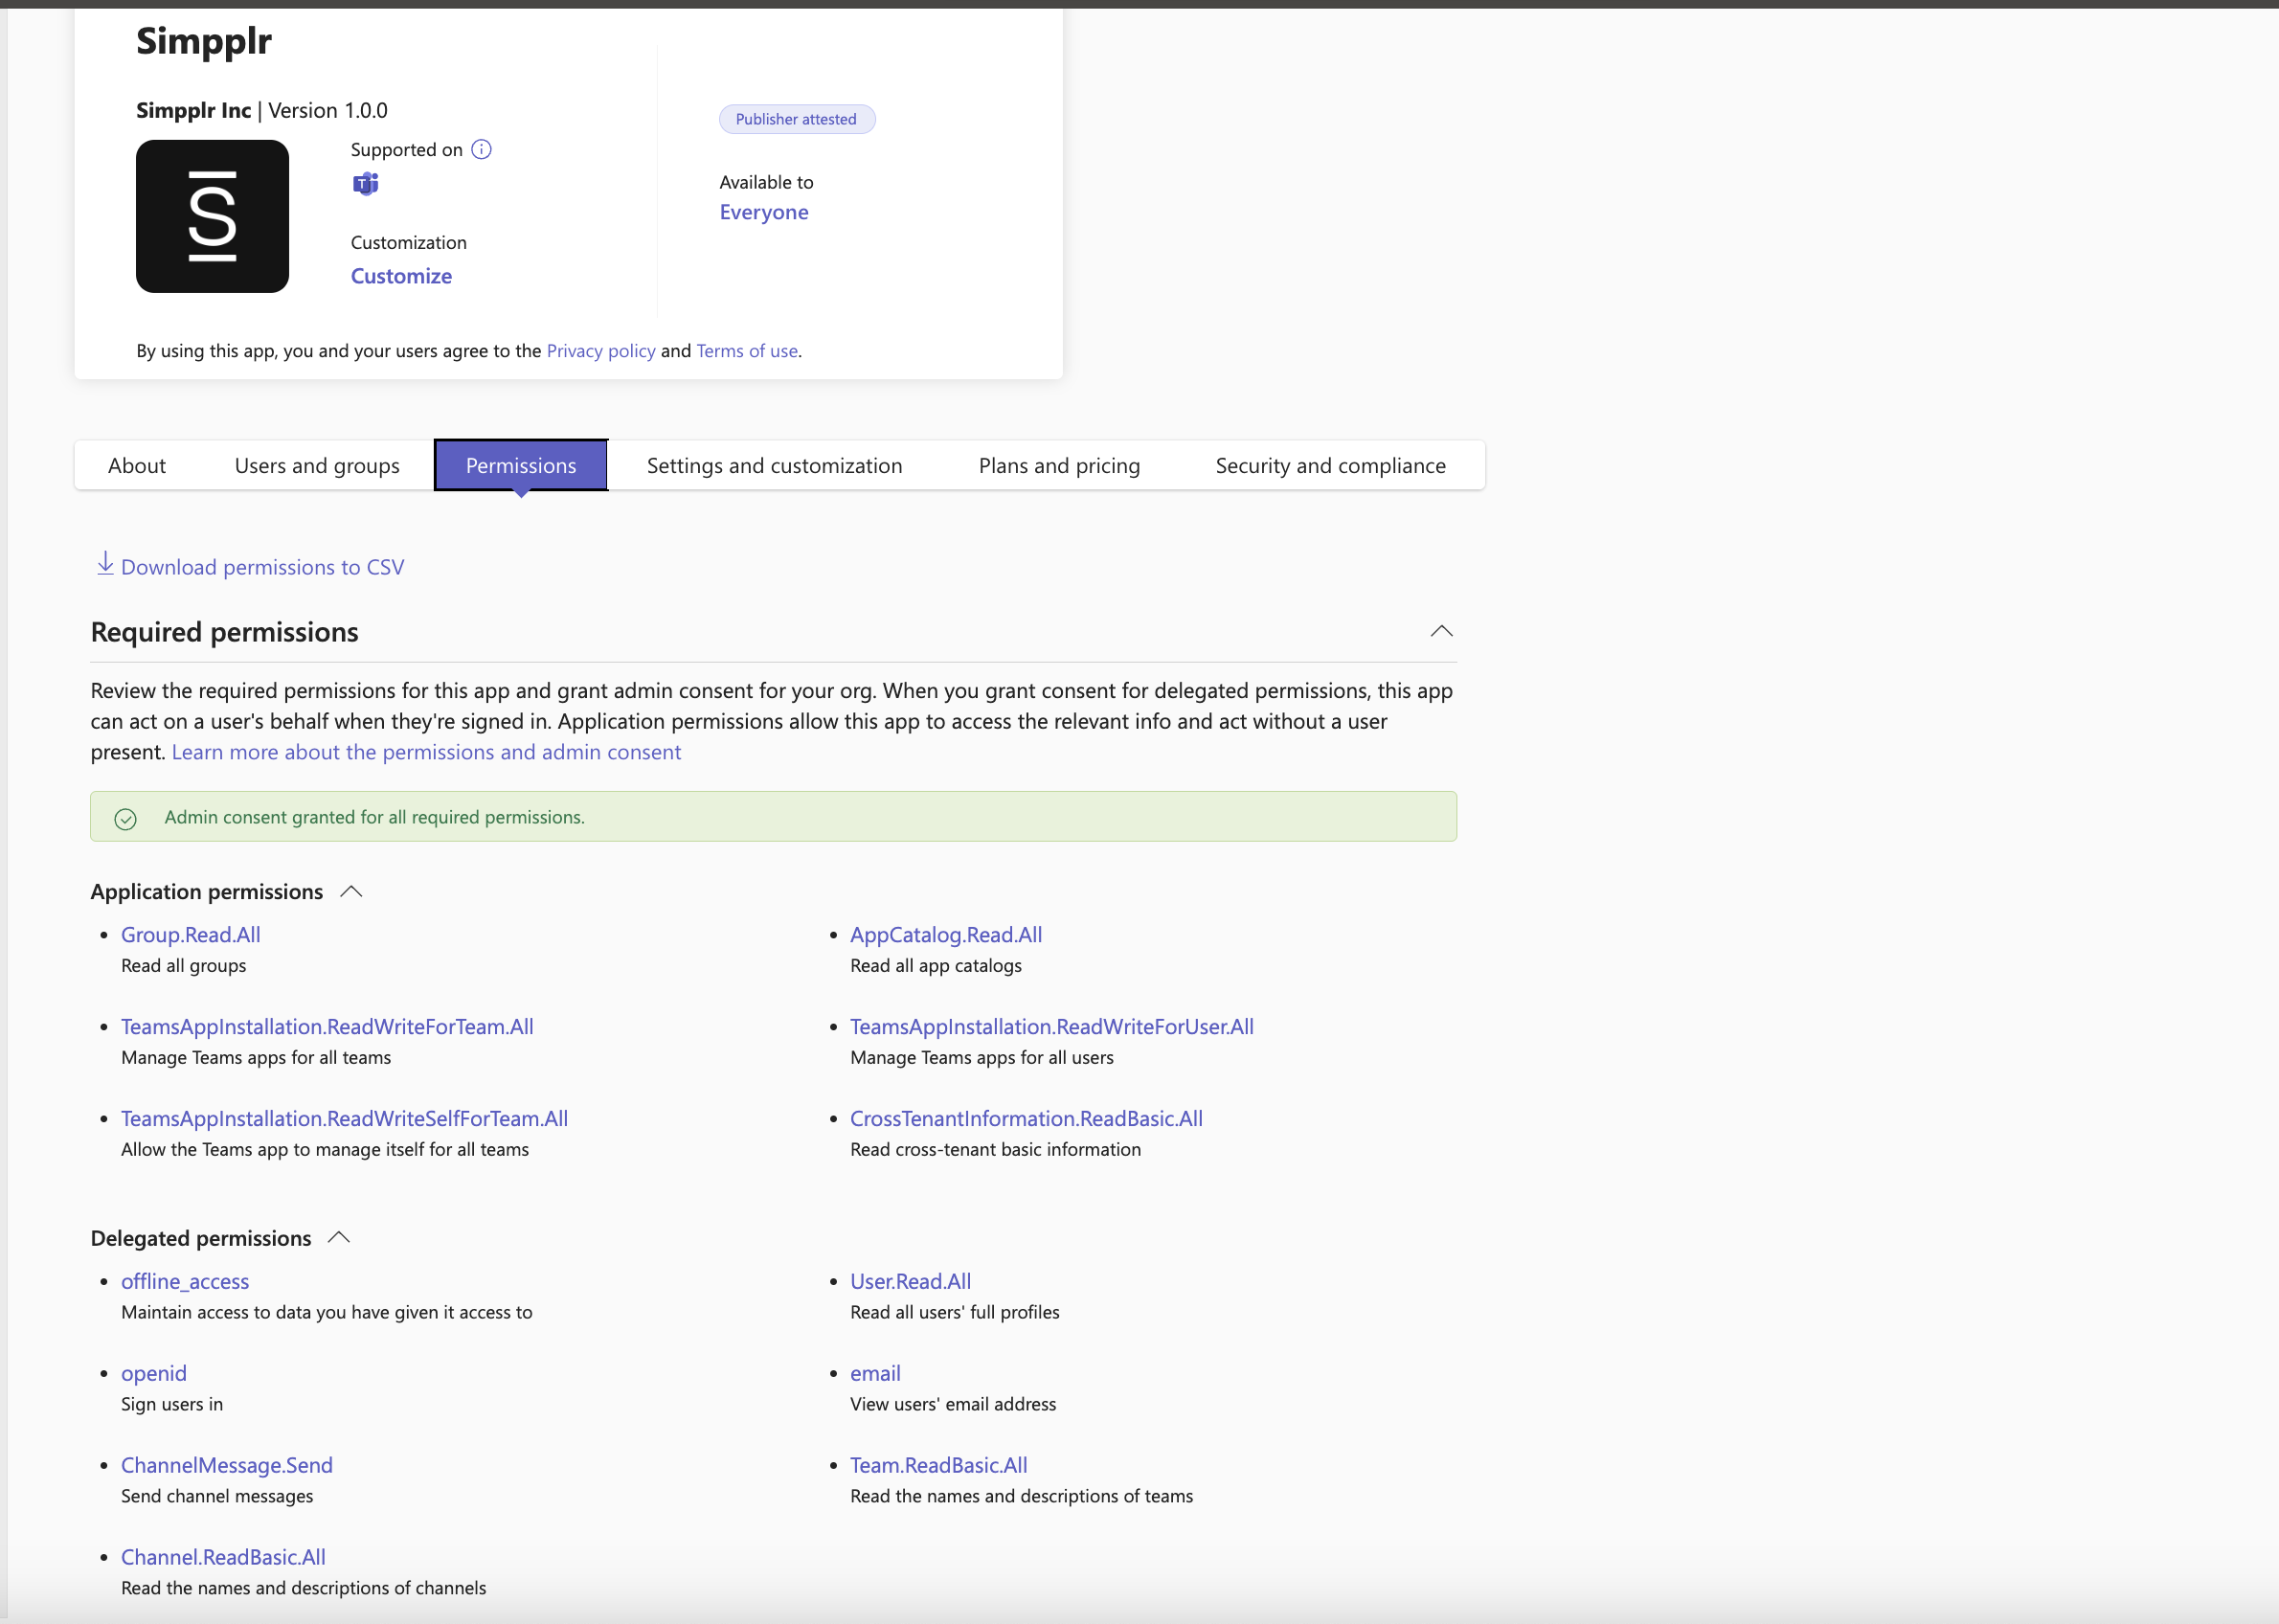Click 'Maintain access to data you have given' text
Viewport: 2279px width, 1624px height.
coord(327,1312)
